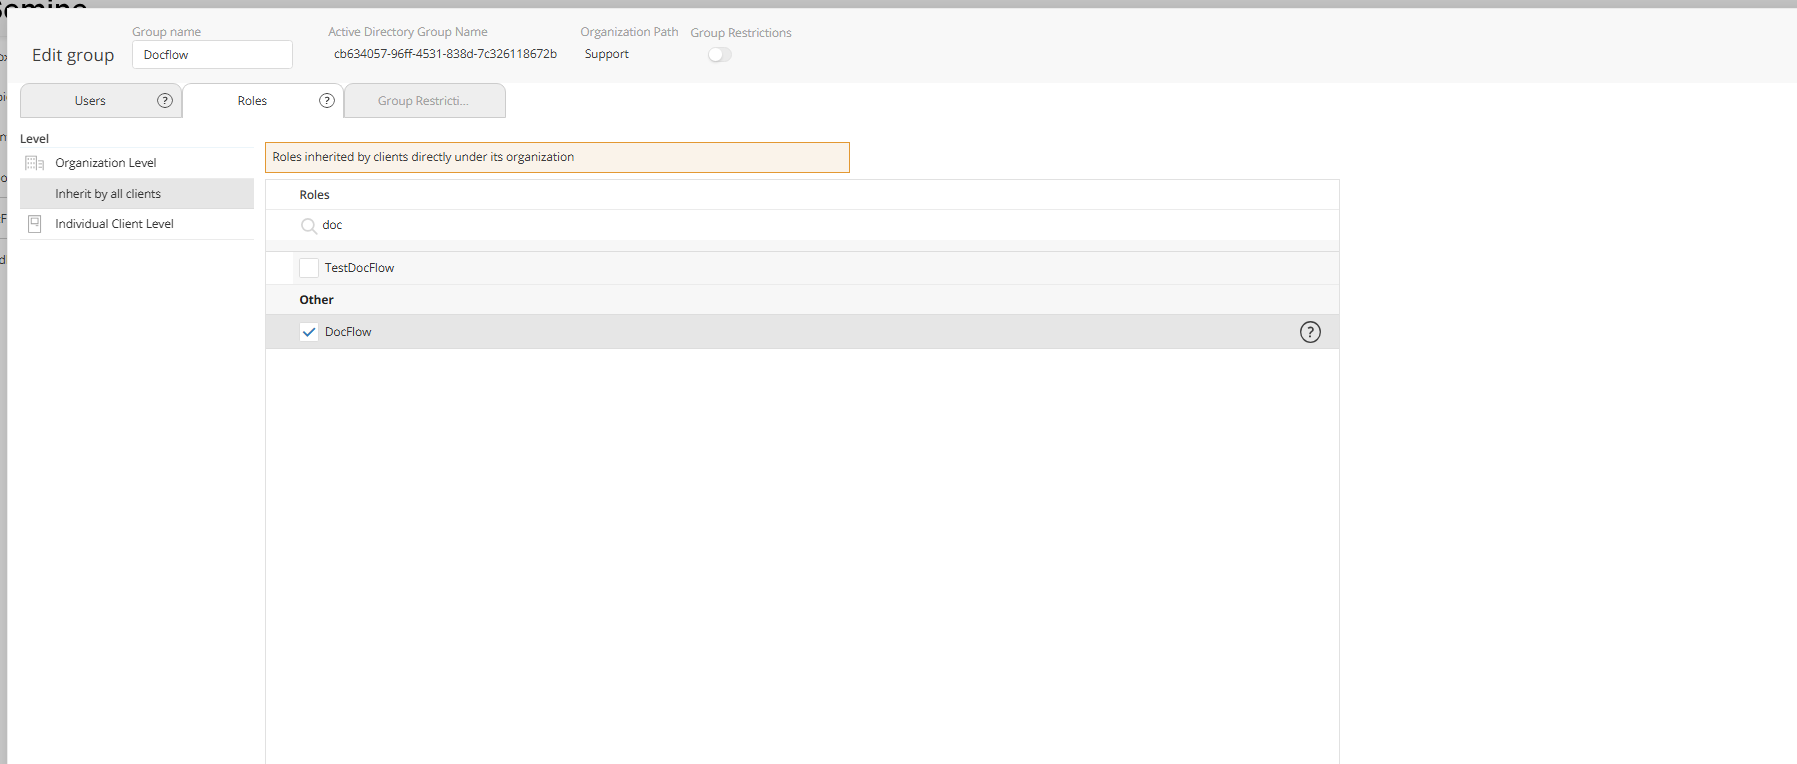Click the Edit group heading

point(73,55)
